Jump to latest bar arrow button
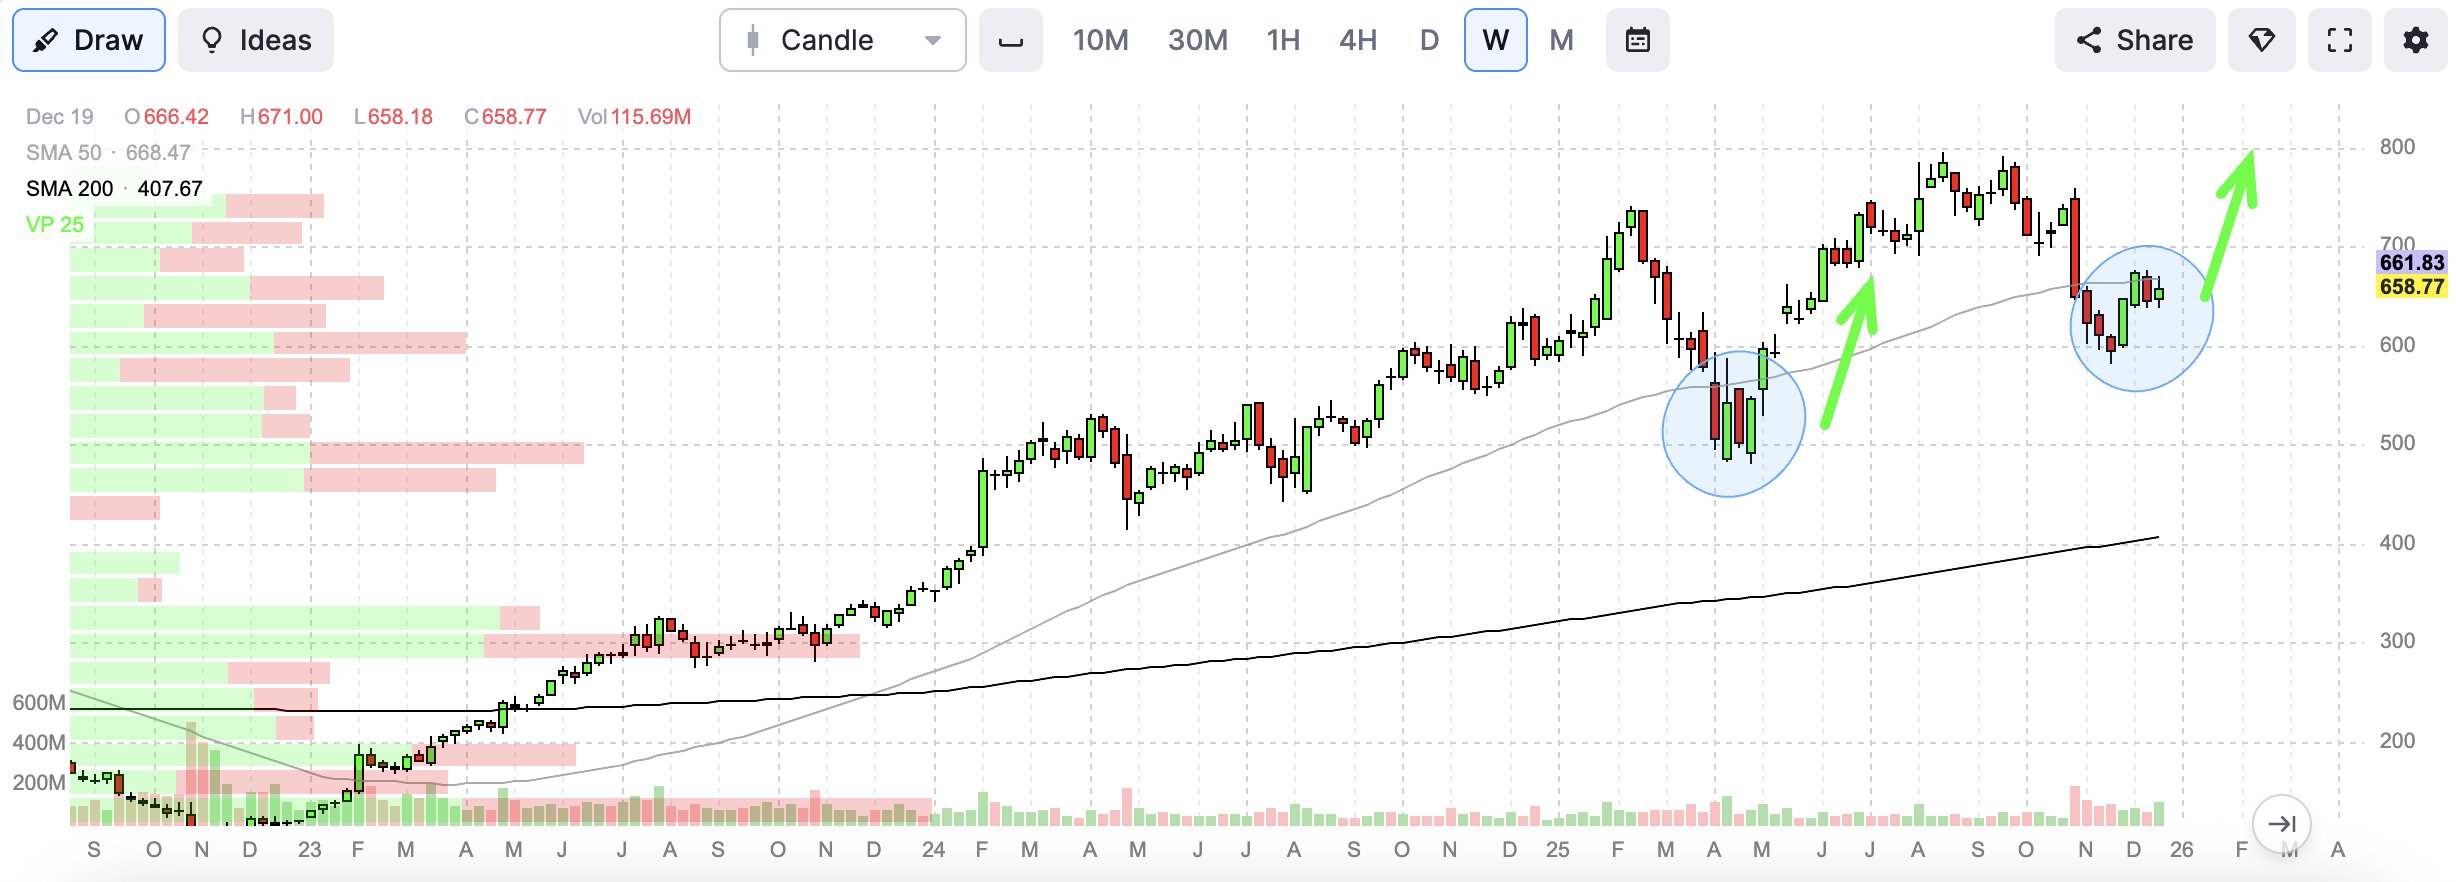The width and height of the screenshot is (2456, 882). tap(2281, 823)
